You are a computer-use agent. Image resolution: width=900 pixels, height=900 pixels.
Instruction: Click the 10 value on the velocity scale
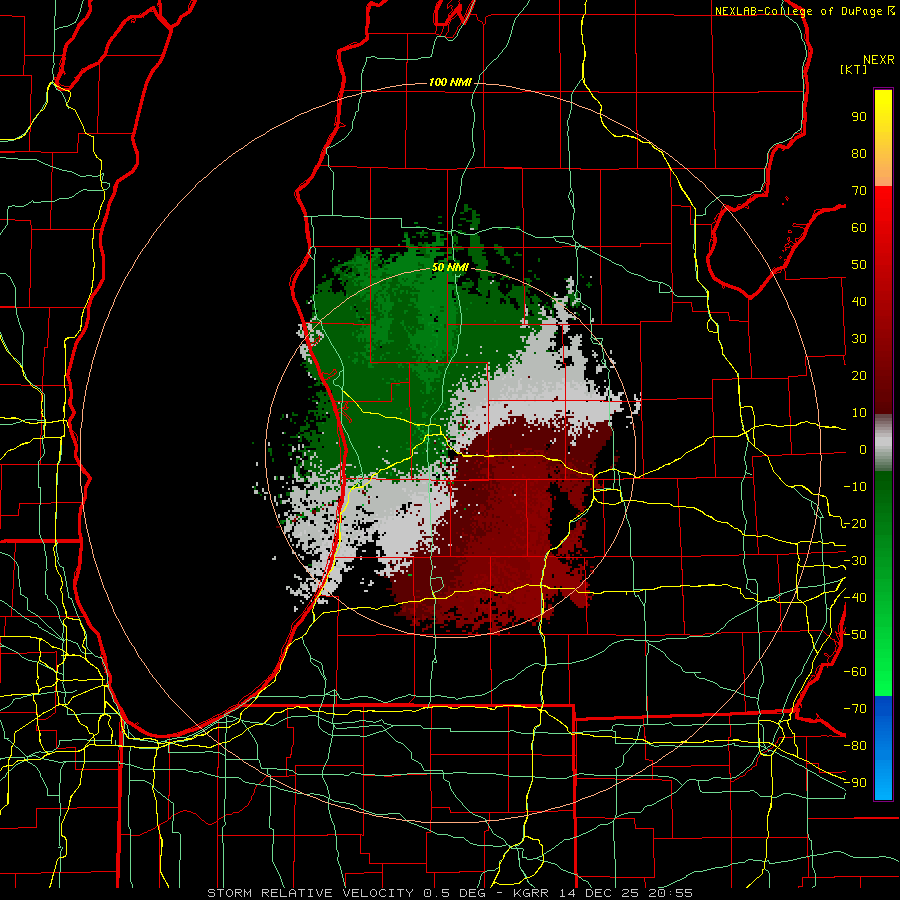[x=859, y=413]
